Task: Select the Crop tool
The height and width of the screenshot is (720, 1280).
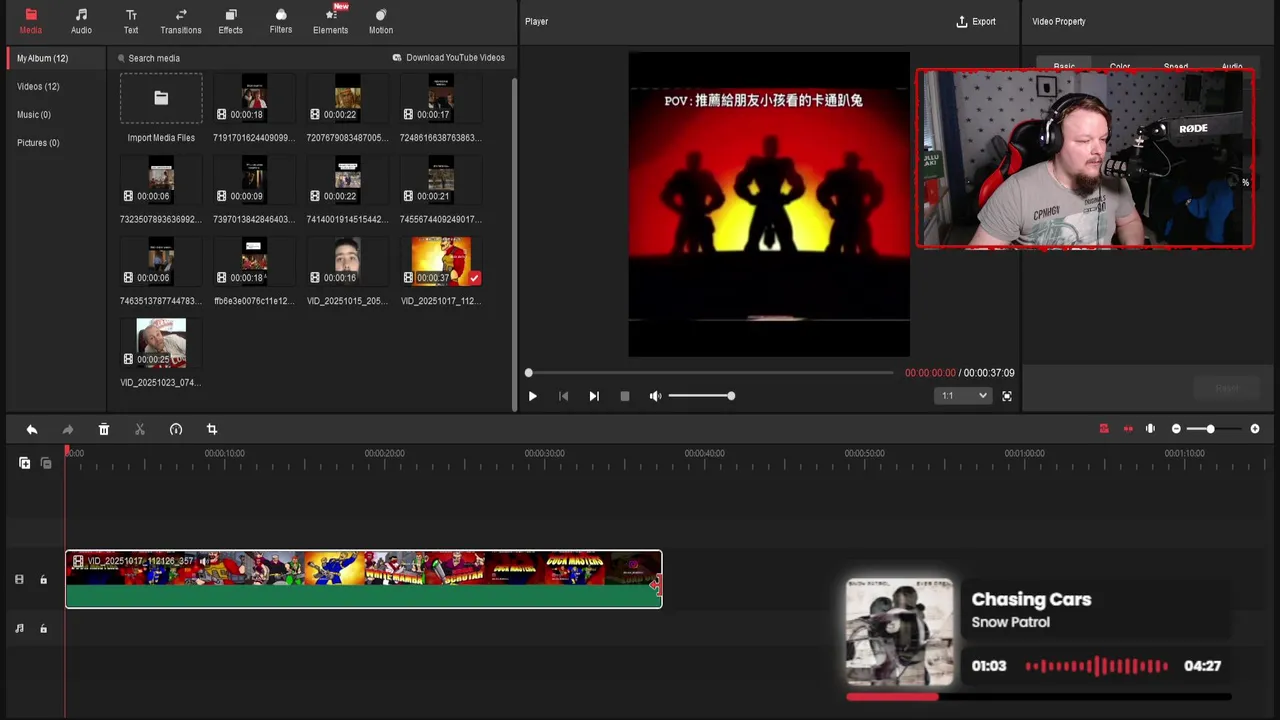Action: click(x=212, y=429)
